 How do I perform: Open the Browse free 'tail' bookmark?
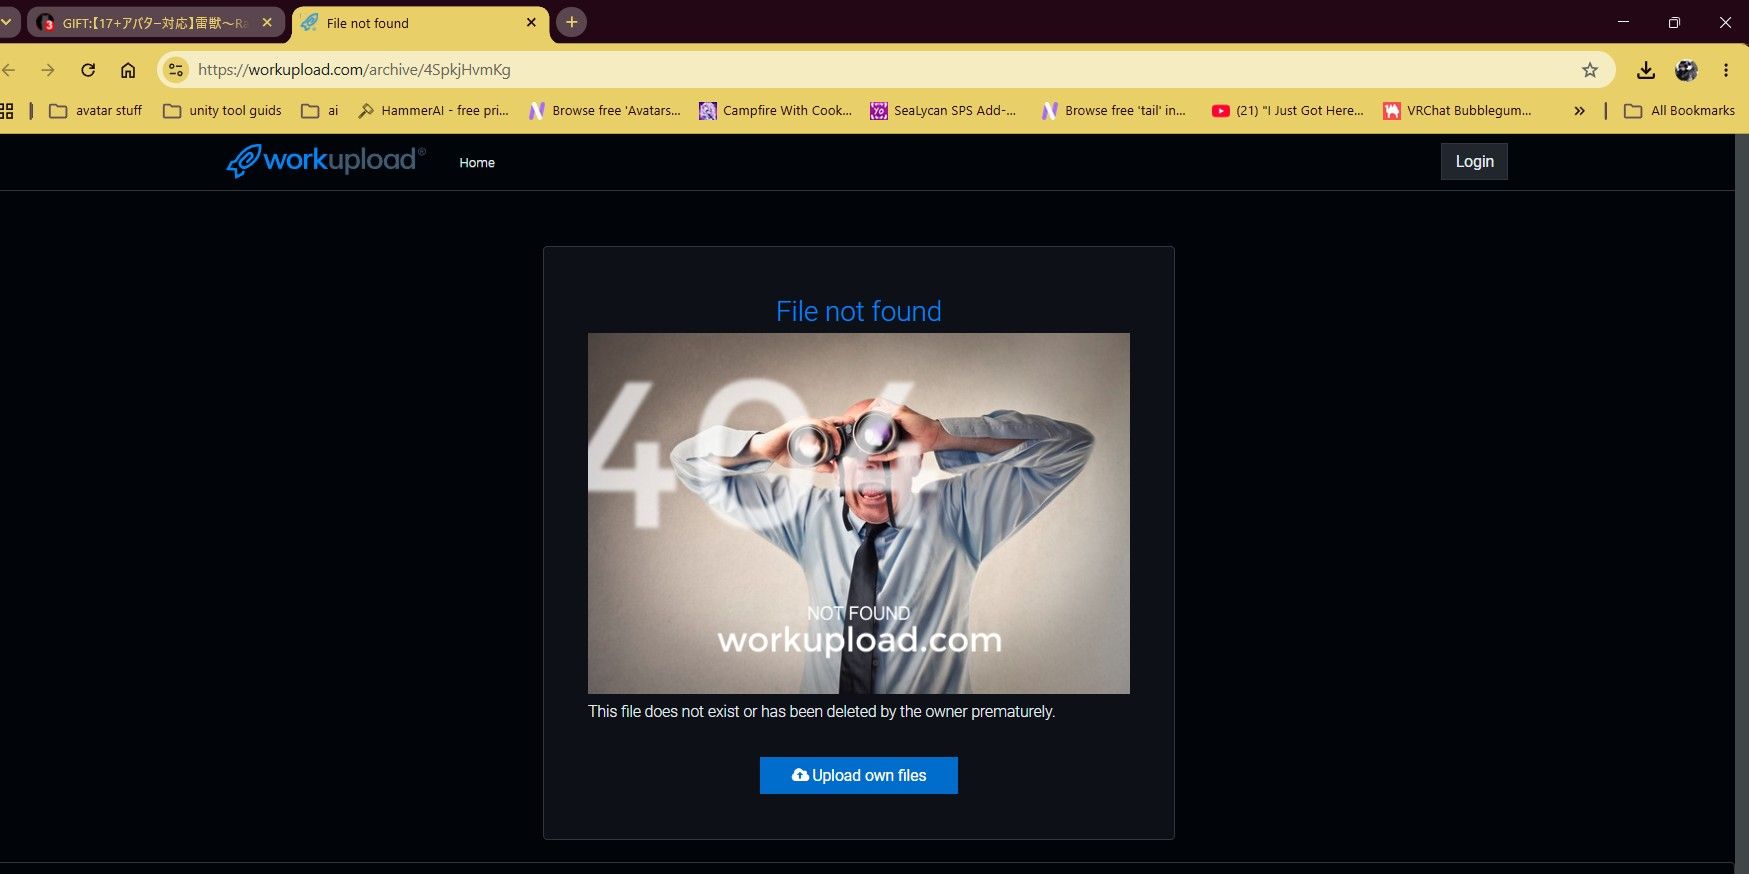pos(1114,111)
